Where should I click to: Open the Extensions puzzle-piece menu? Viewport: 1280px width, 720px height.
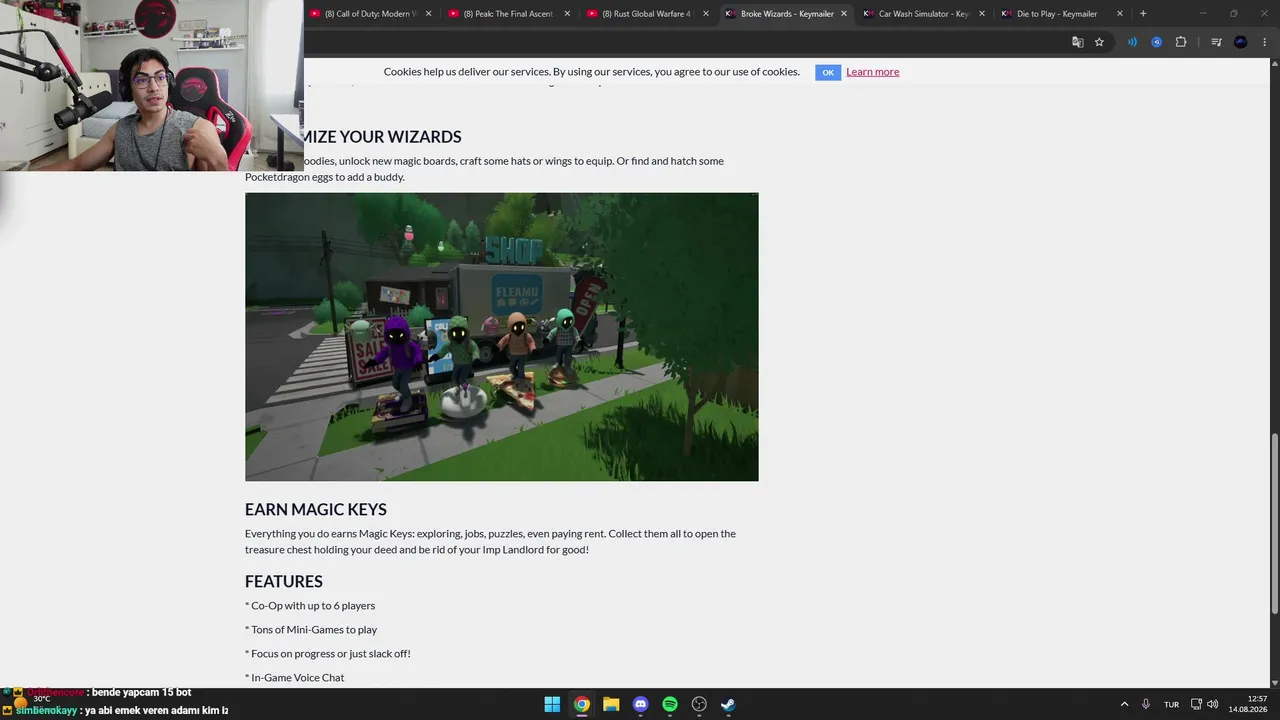(1181, 42)
